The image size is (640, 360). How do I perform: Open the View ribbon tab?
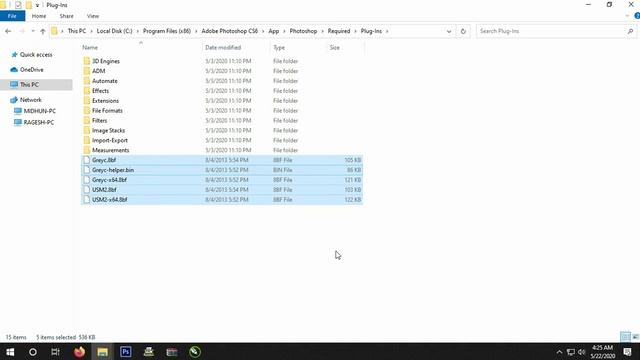click(x=93, y=16)
